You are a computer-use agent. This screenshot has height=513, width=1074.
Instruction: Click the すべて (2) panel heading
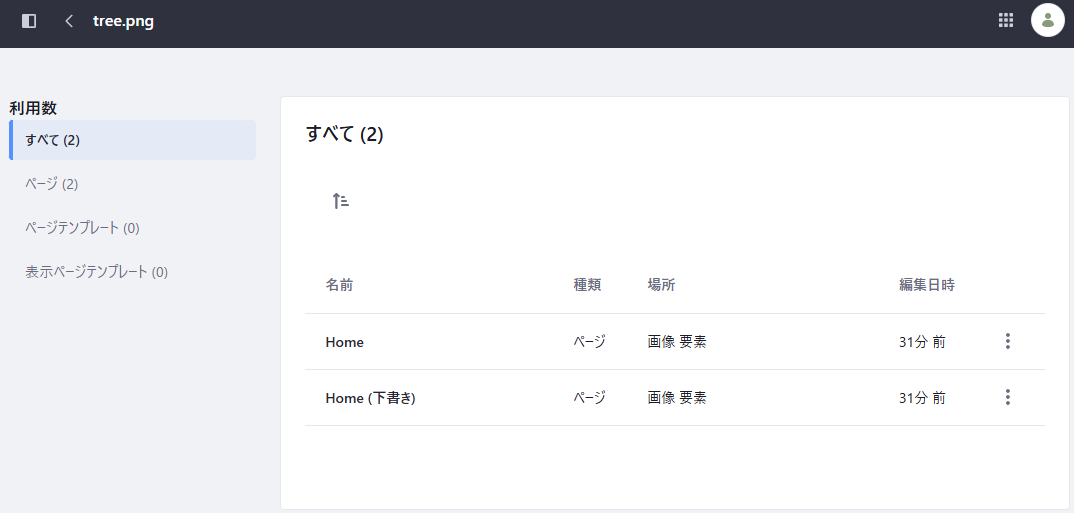tap(344, 135)
